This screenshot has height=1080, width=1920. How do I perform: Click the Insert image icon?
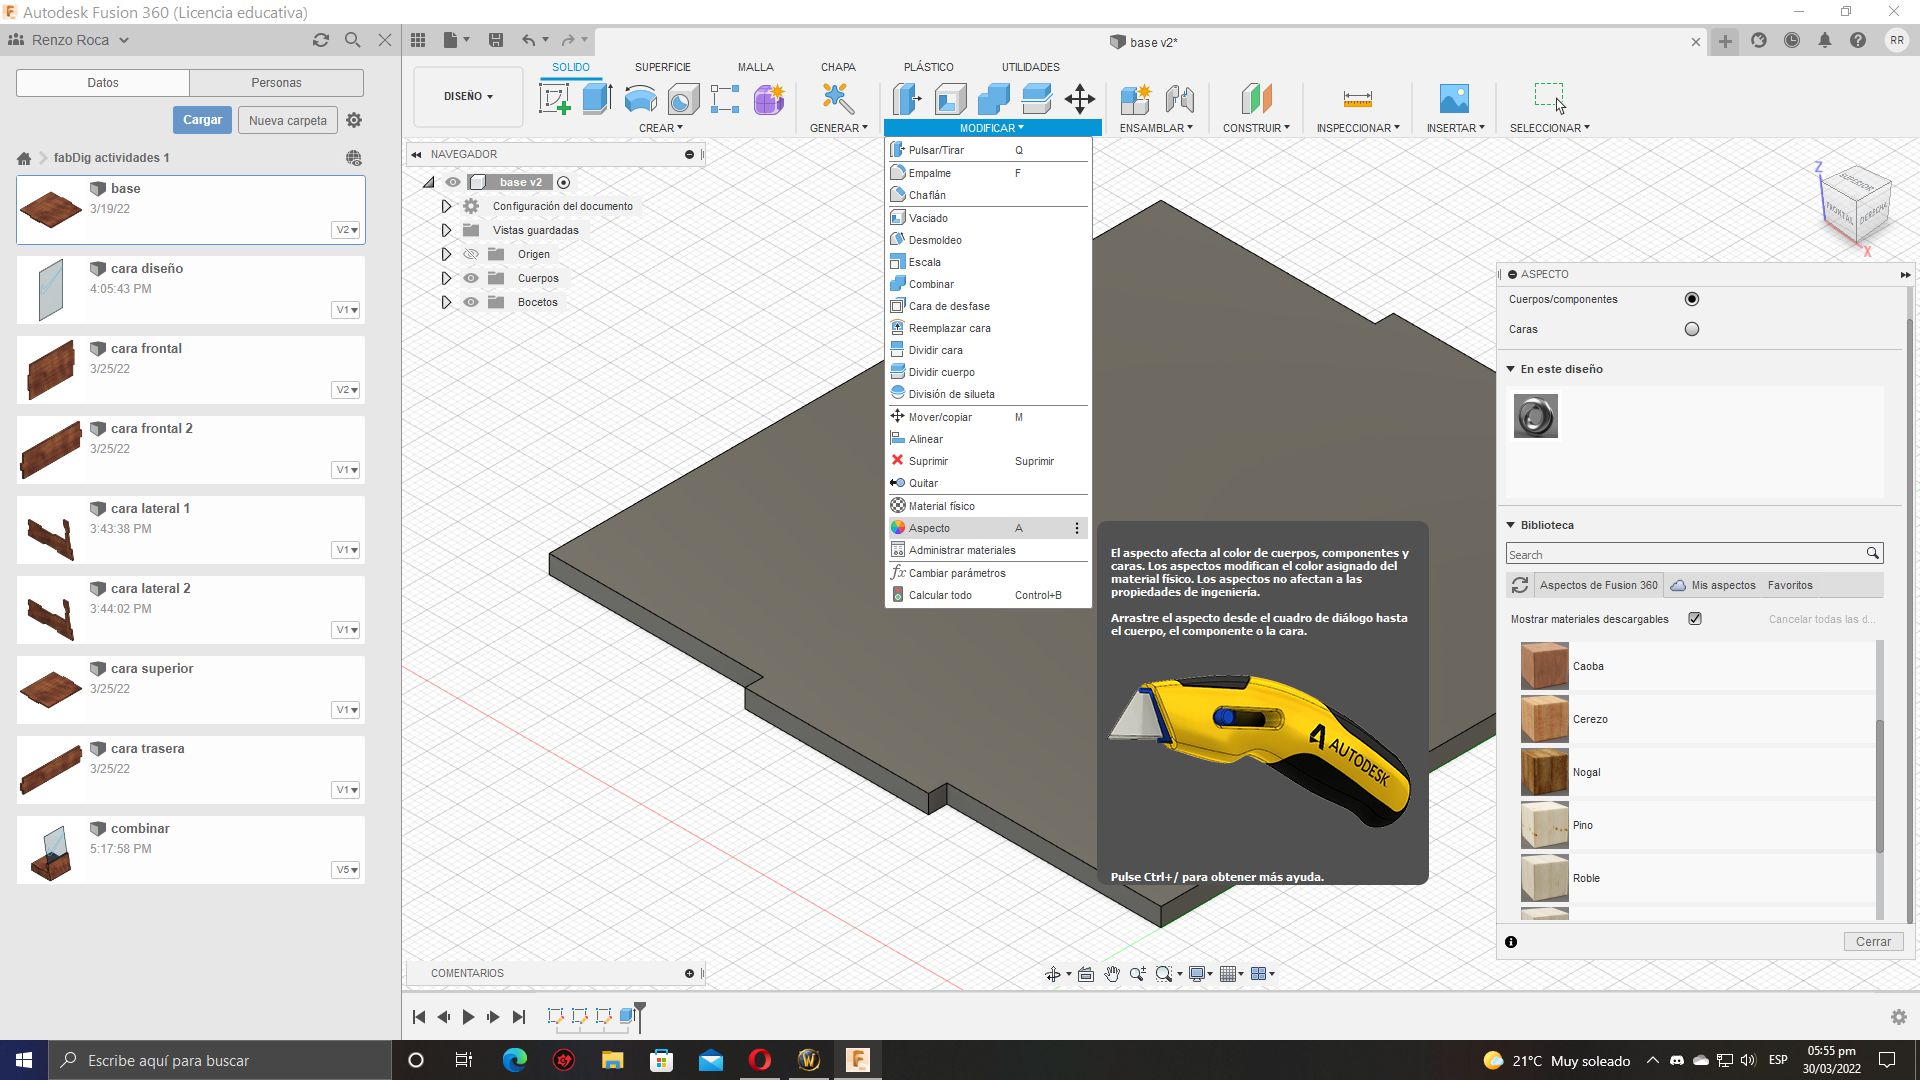click(x=1454, y=98)
